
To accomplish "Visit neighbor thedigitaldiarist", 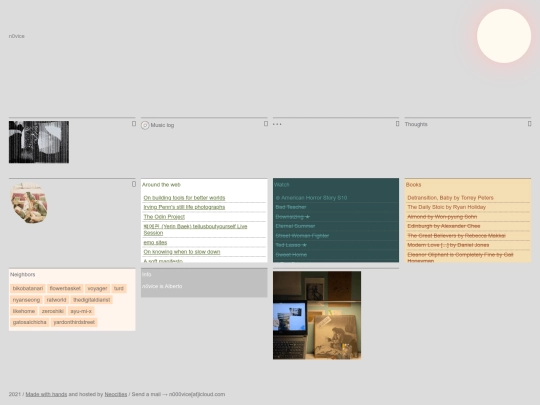I will (x=92, y=300).
